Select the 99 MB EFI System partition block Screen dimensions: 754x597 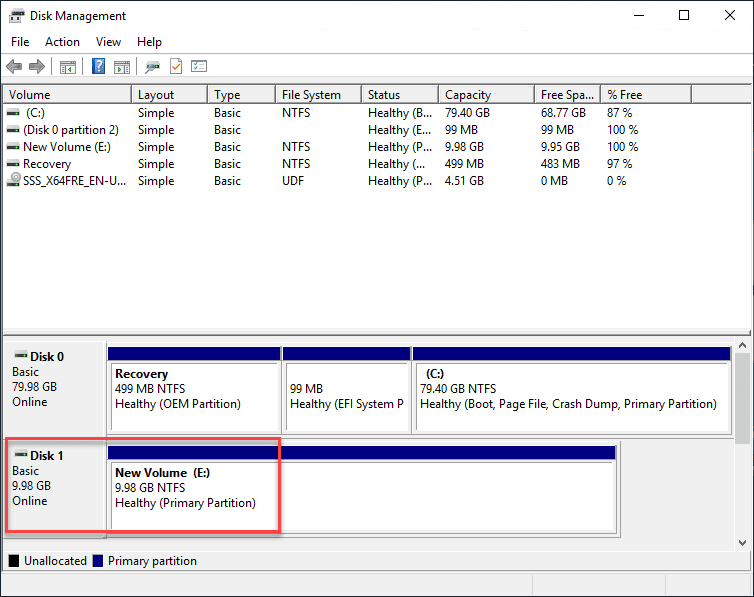tap(347, 390)
